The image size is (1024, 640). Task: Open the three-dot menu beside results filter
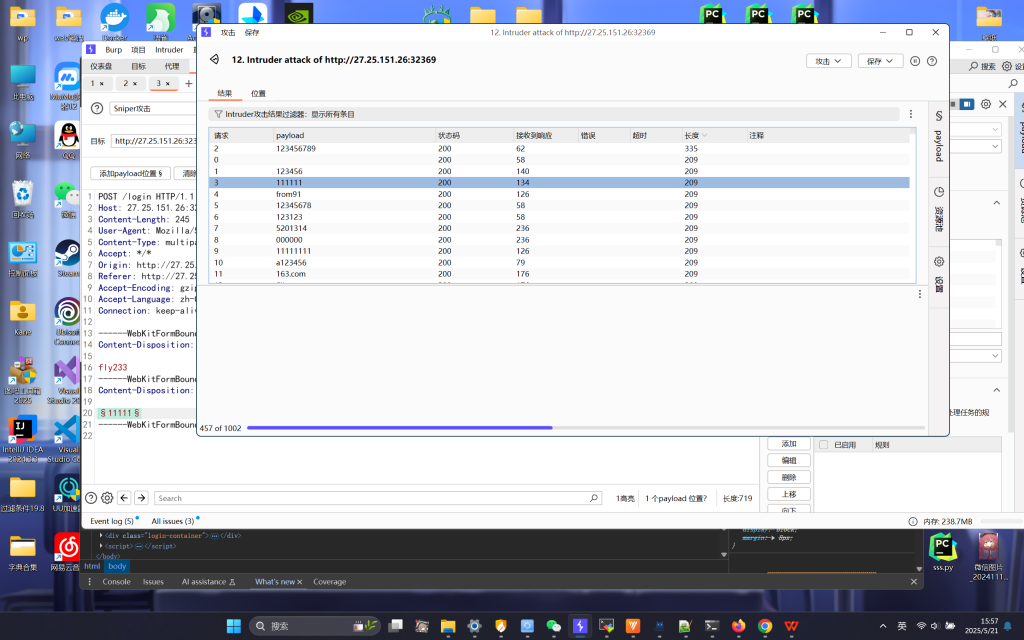point(911,114)
